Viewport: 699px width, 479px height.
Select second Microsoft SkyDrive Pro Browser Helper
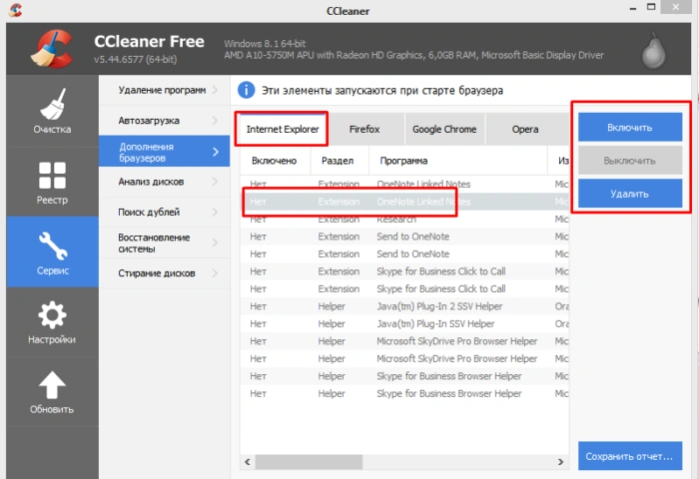point(405,359)
